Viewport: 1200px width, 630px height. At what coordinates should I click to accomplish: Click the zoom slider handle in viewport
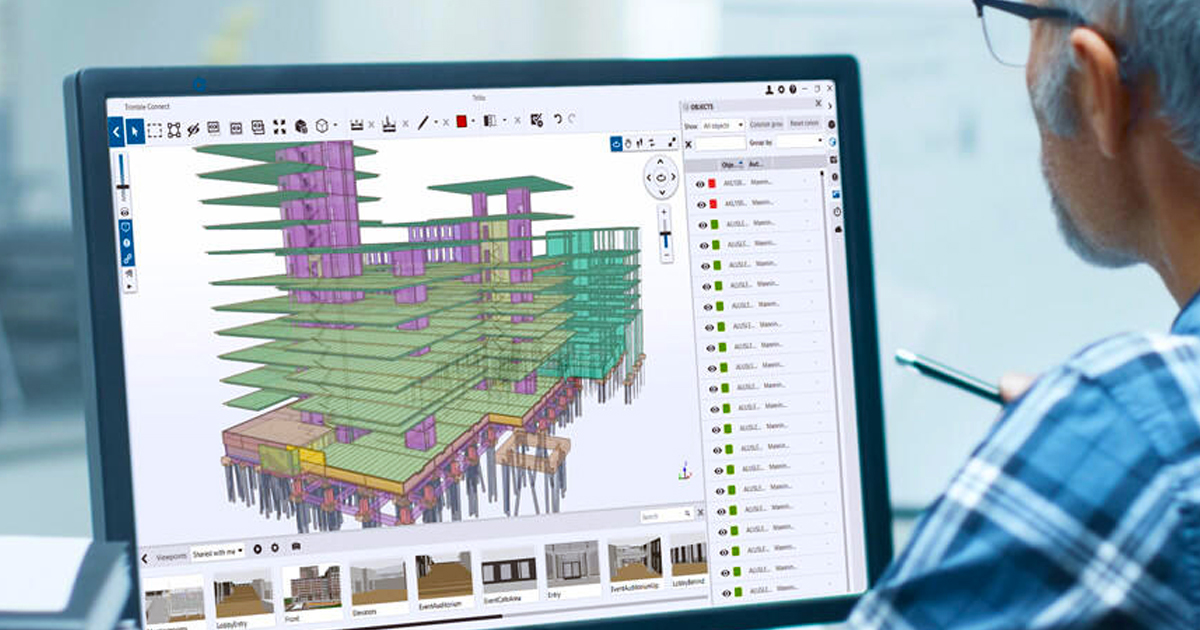665,234
